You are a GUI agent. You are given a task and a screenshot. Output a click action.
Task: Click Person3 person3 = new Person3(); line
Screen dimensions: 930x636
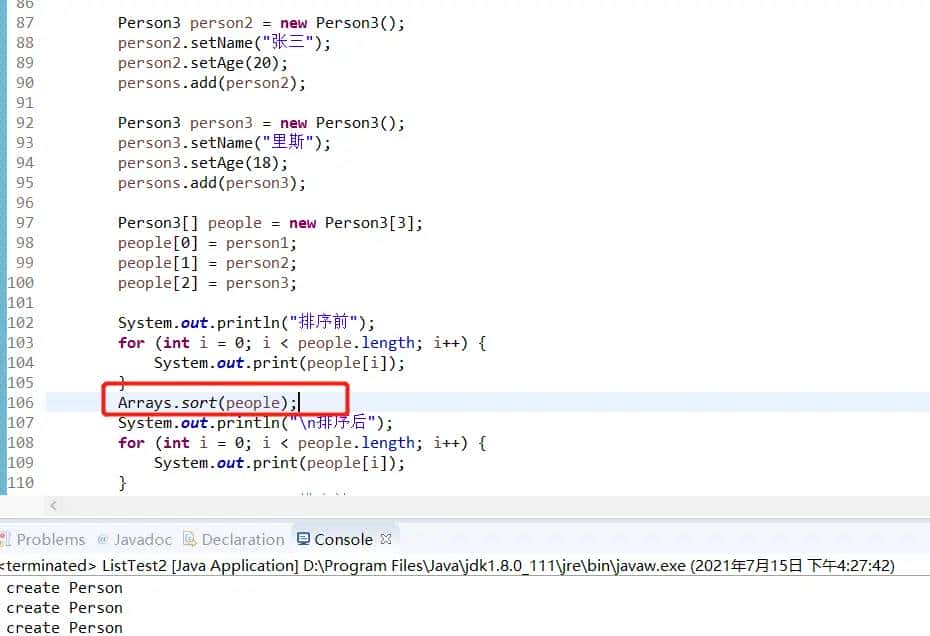[x=261, y=123]
